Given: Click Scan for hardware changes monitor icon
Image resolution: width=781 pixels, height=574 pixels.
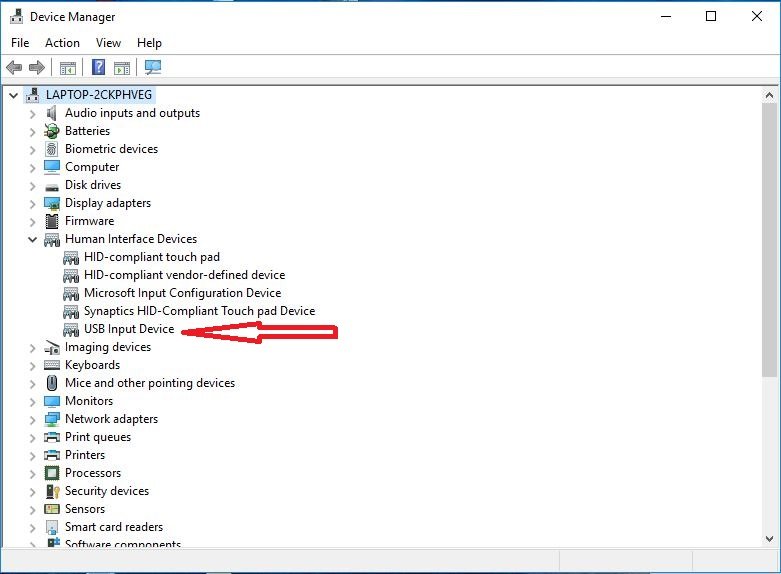Looking at the screenshot, I should 153,68.
